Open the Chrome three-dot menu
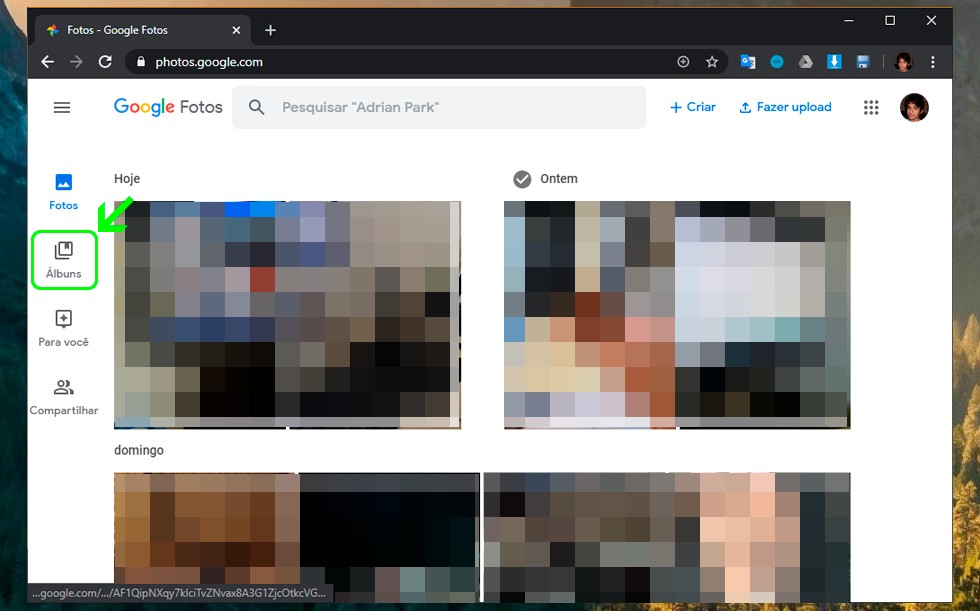980x611 pixels. click(932, 62)
